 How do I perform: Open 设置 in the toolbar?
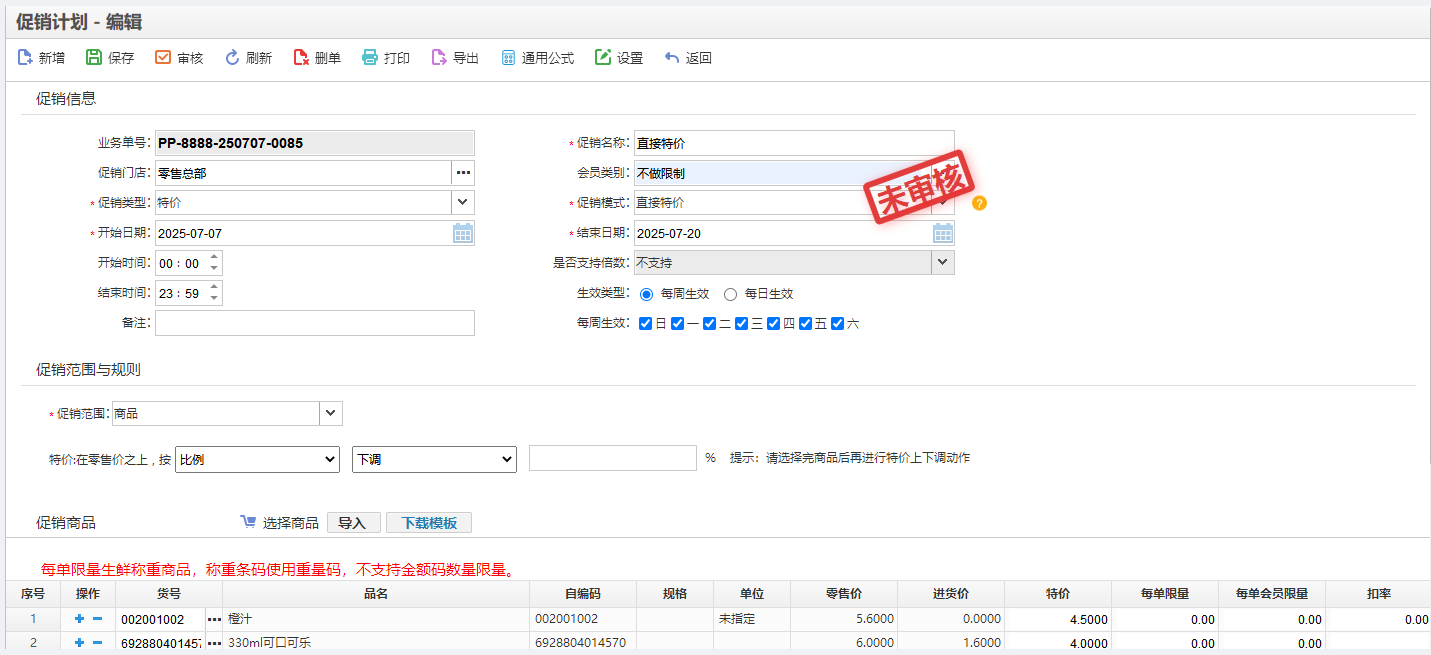[619, 58]
